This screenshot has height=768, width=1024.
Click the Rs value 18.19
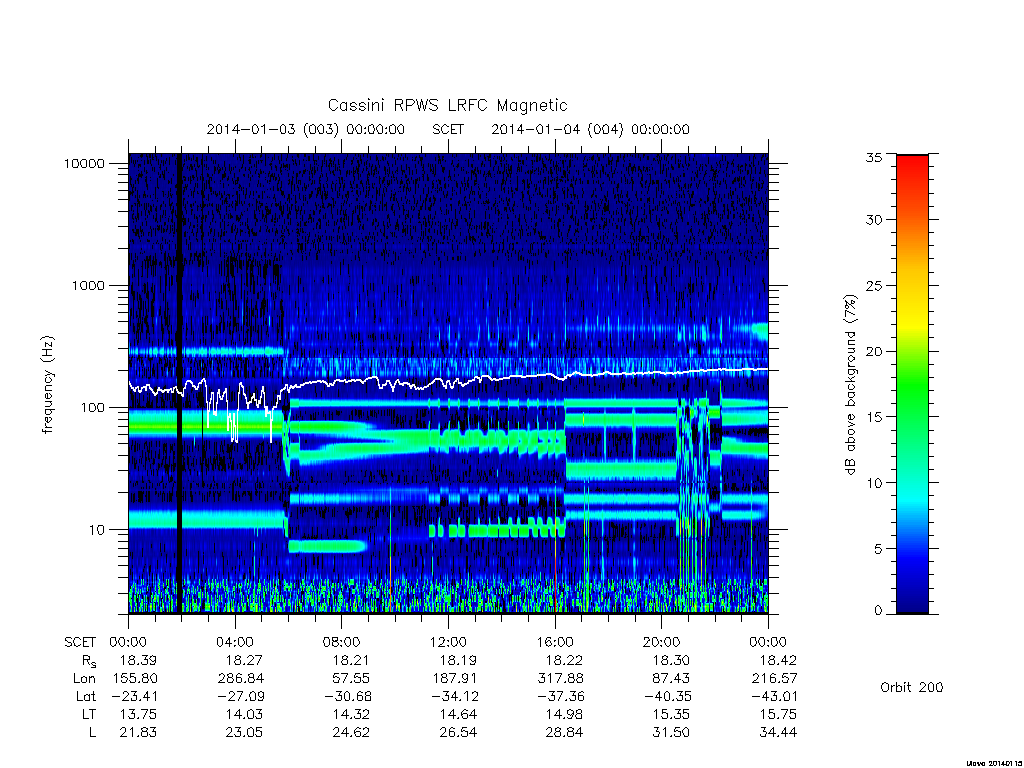pyautogui.click(x=458, y=660)
